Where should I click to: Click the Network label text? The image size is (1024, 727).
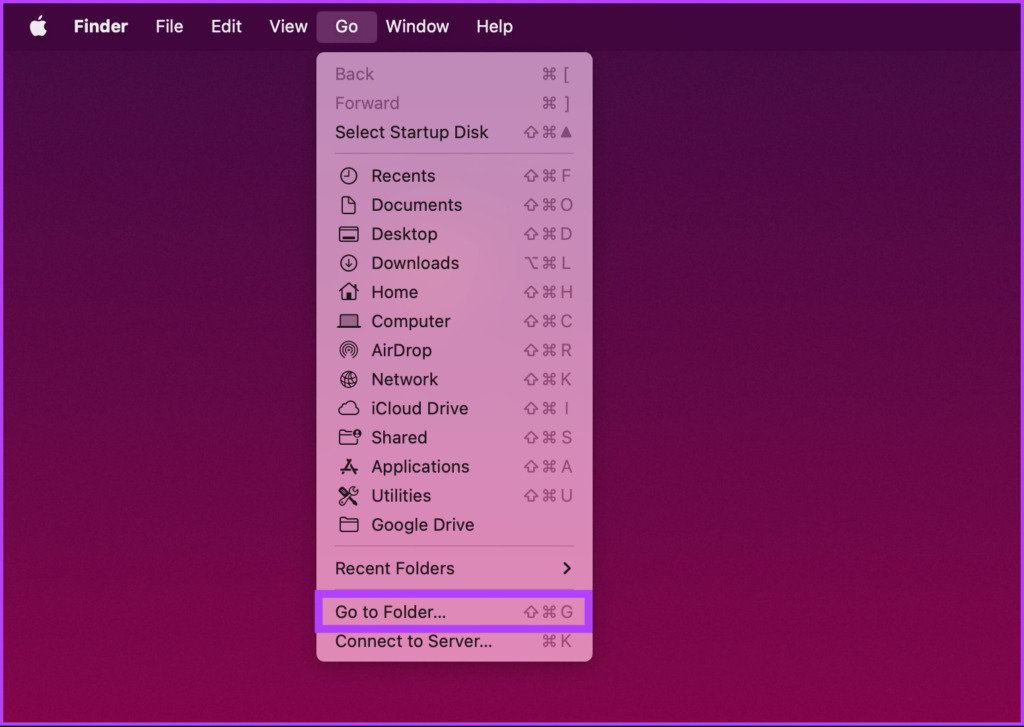coord(405,380)
